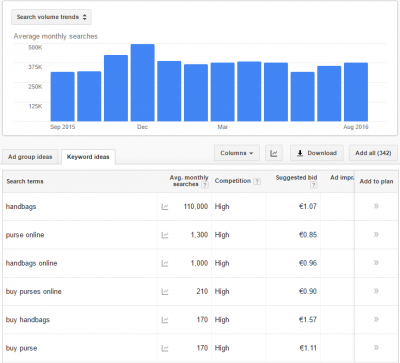
Task: Show help icon for Competition column
Action: click(x=257, y=181)
